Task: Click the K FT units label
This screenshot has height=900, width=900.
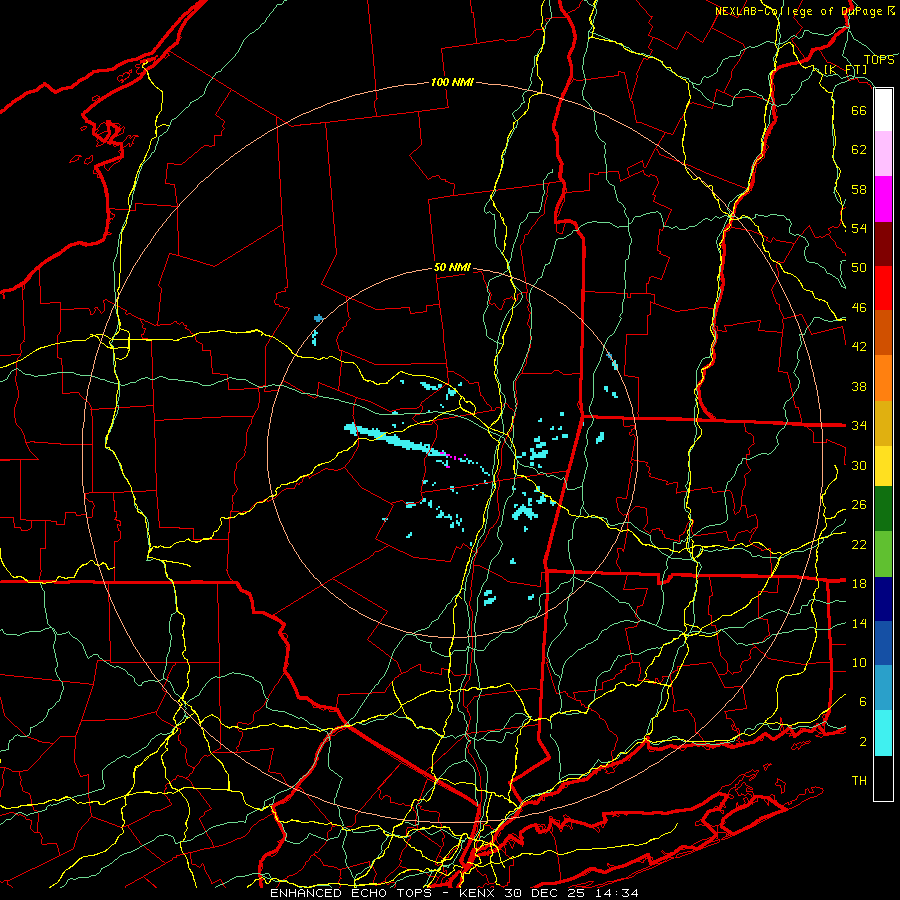Action: click(845, 70)
